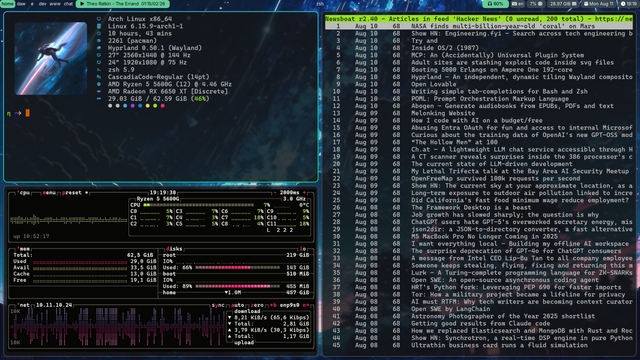Increase btop update interval with plus

(x=304, y=193)
